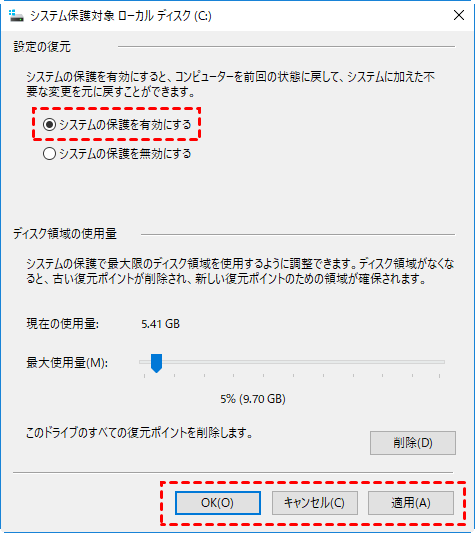Viewport: 475px width, 533px height.
Task: Confirm with the OK(O) button
Action: pyautogui.click(x=218, y=503)
